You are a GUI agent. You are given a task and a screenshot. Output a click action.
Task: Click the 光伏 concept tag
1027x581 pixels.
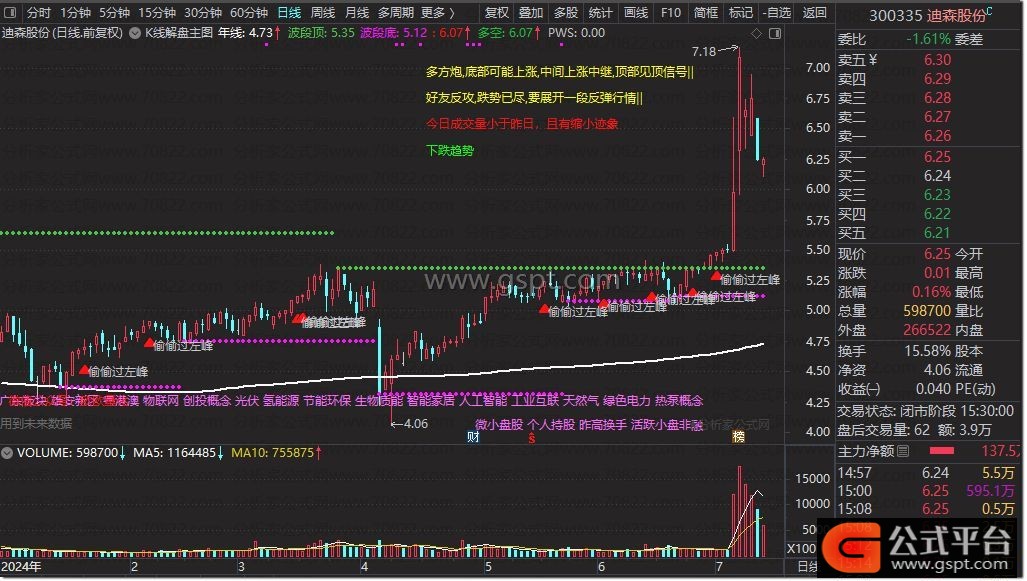click(x=246, y=400)
